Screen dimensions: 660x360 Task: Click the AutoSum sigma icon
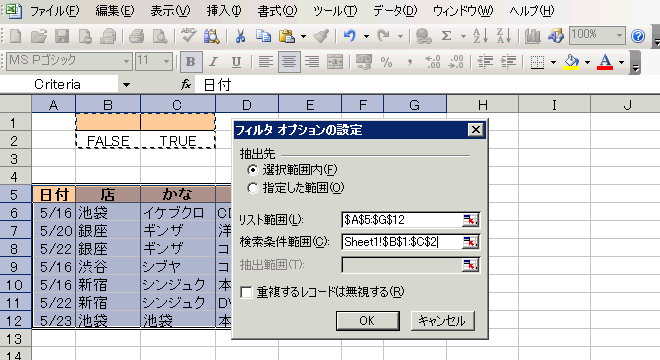pos(446,36)
